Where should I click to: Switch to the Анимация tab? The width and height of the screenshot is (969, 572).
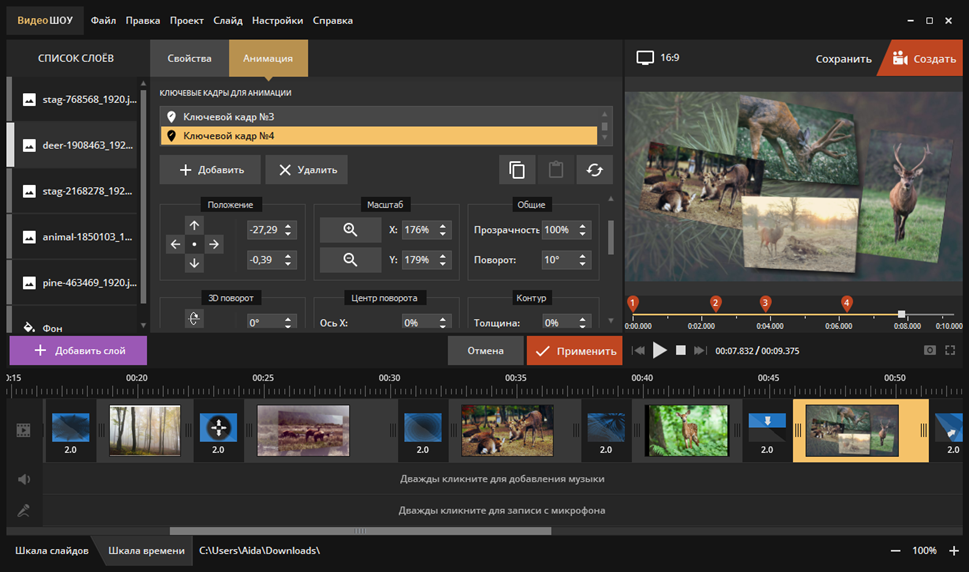(x=268, y=58)
